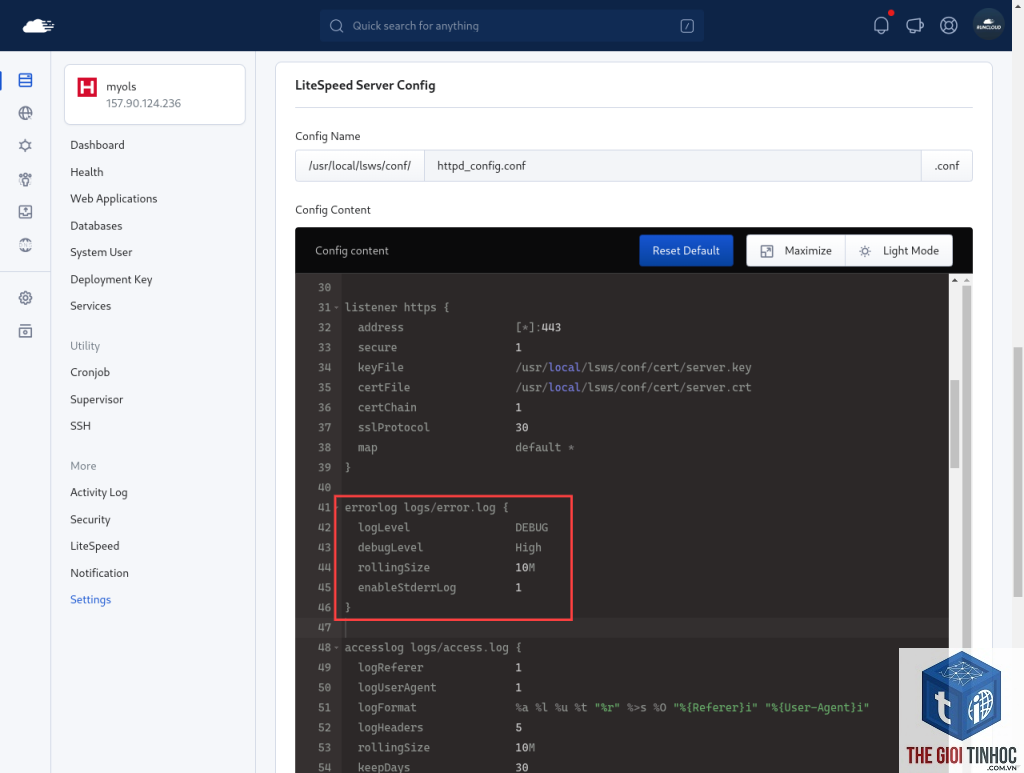Screen dimensions: 1024x773
Task: Switch editor to Light Mode
Action: [x=899, y=251]
